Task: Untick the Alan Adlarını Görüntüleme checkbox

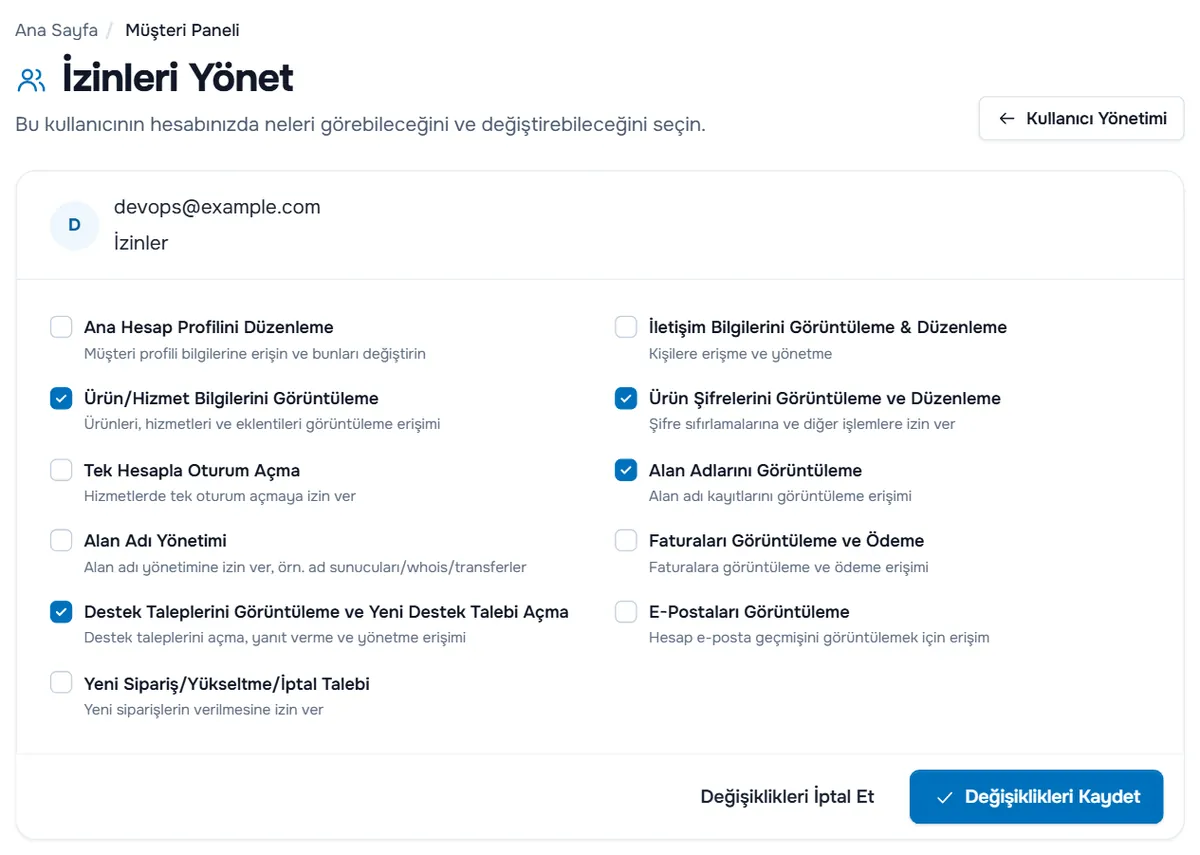Action: coord(626,470)
